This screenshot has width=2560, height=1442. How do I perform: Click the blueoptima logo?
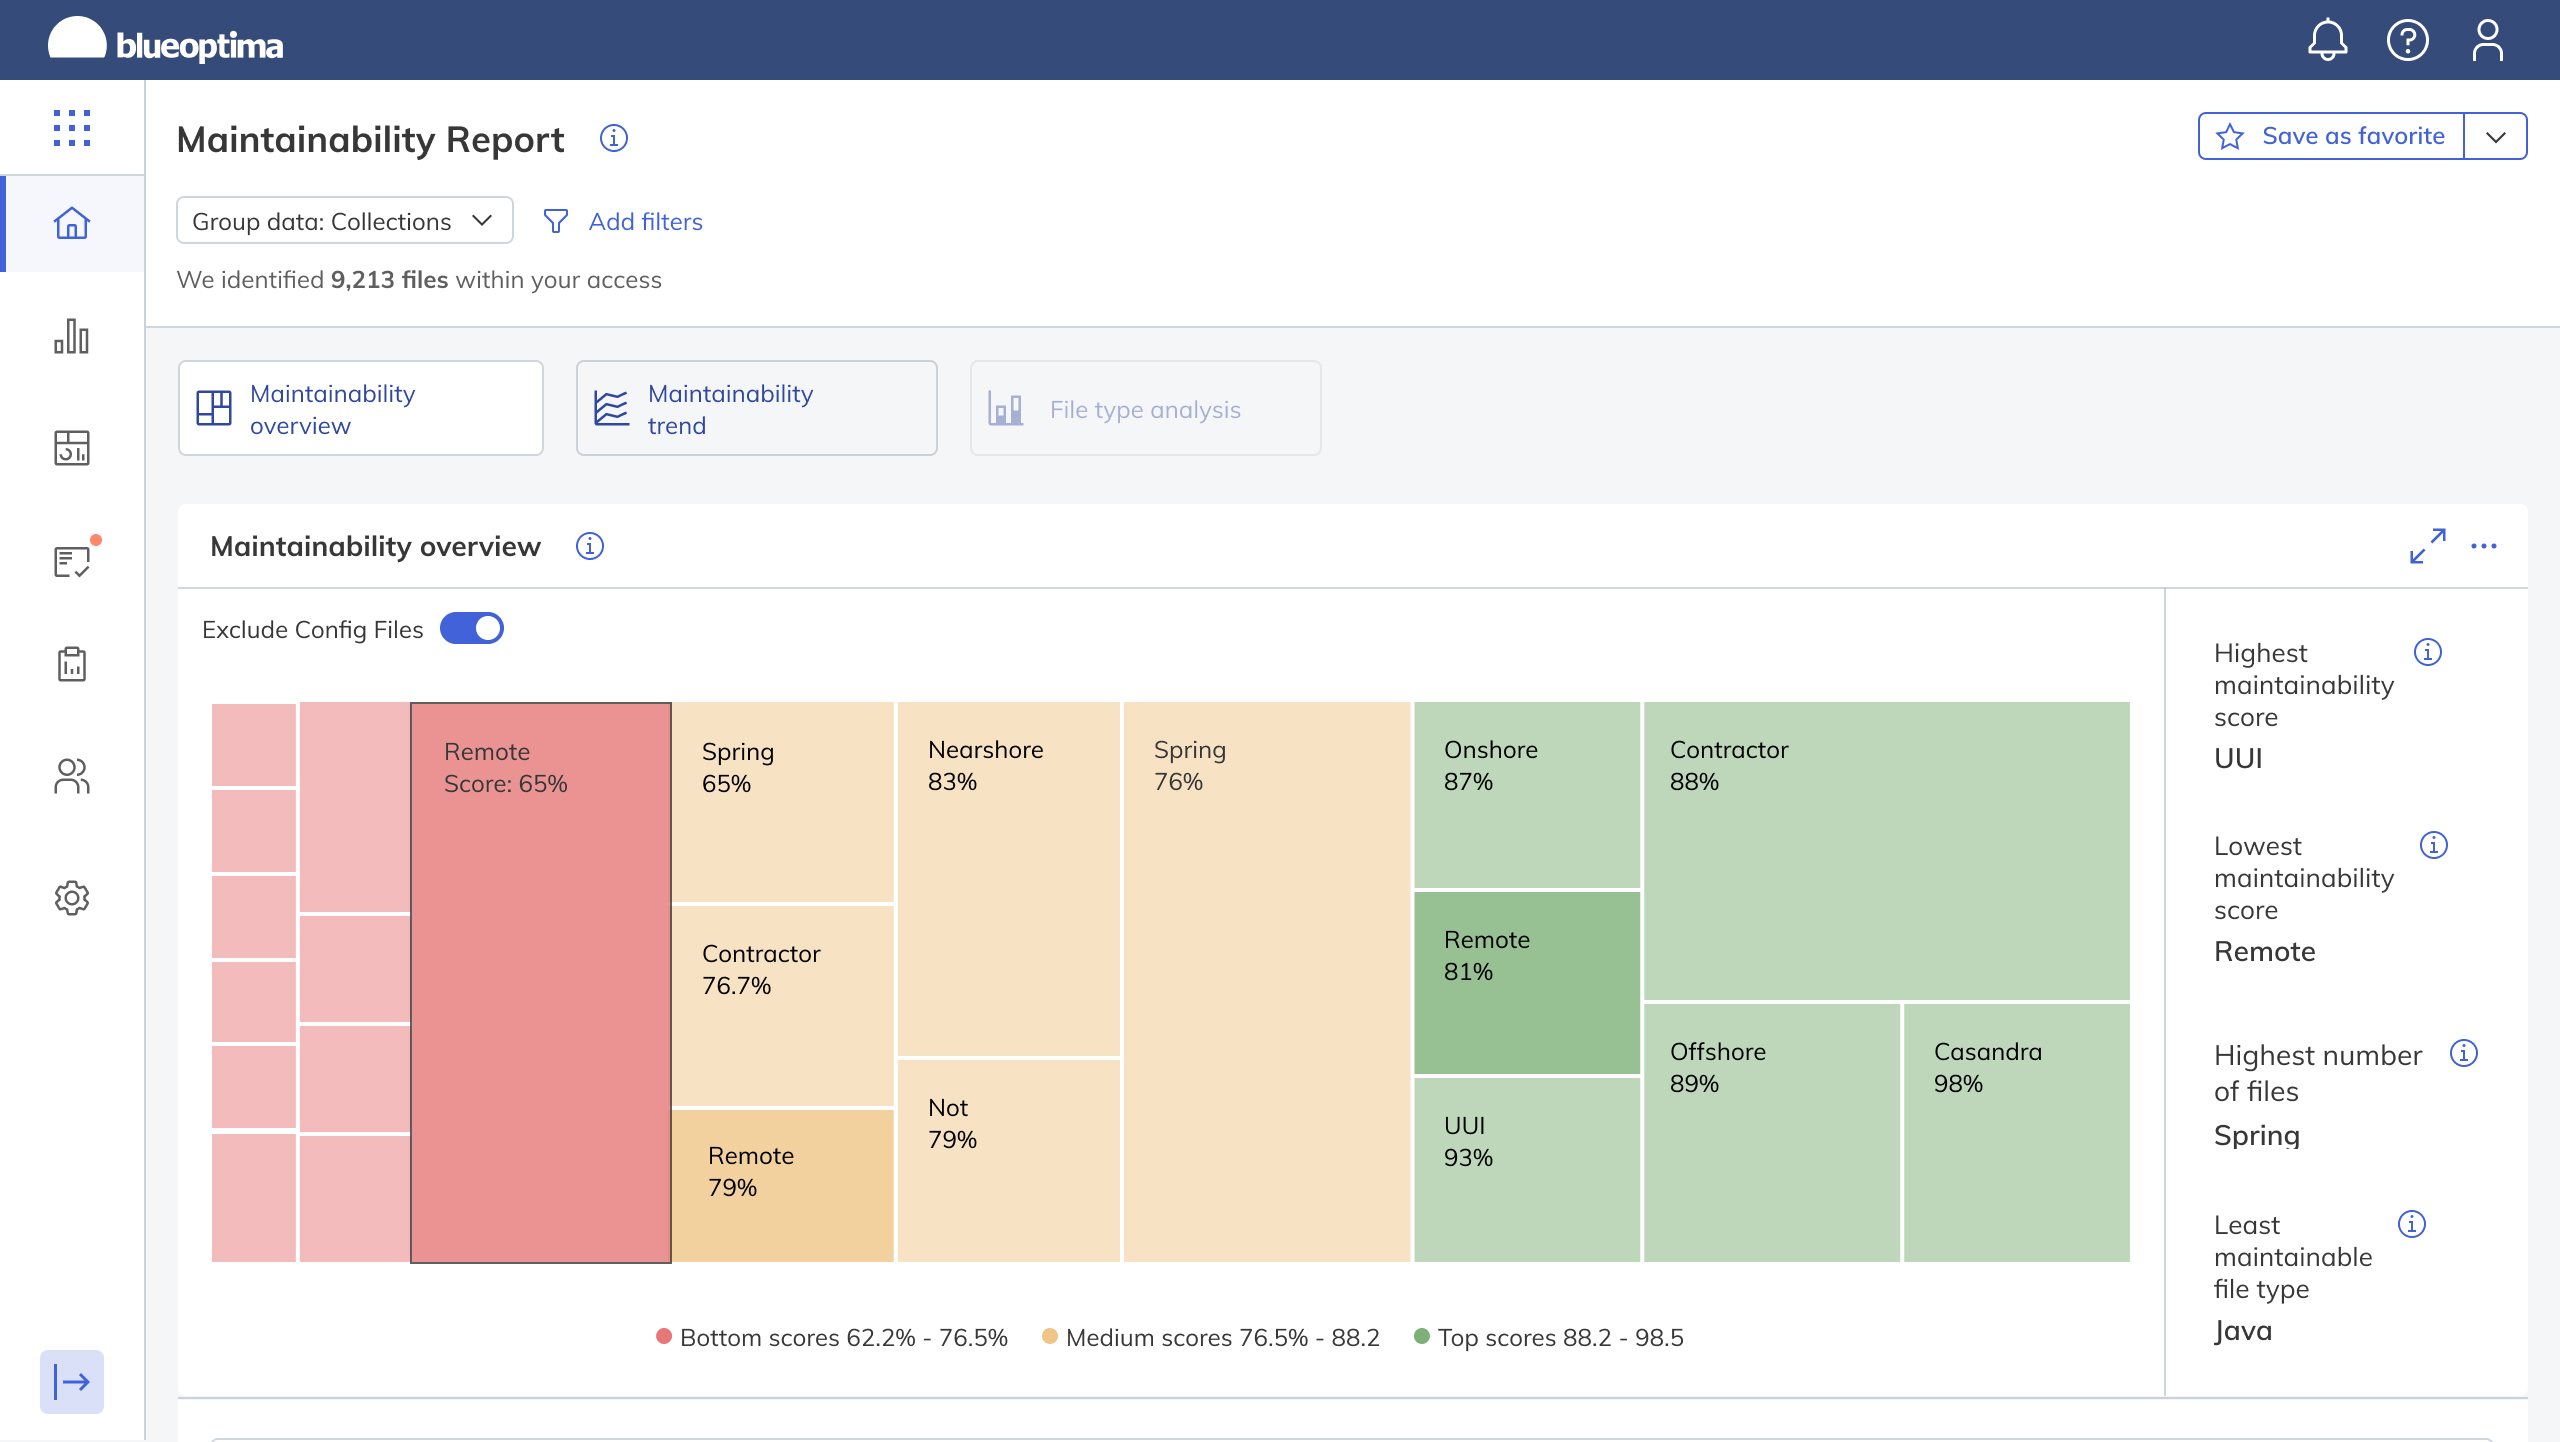pyautogui.click(x=166, y=41)
